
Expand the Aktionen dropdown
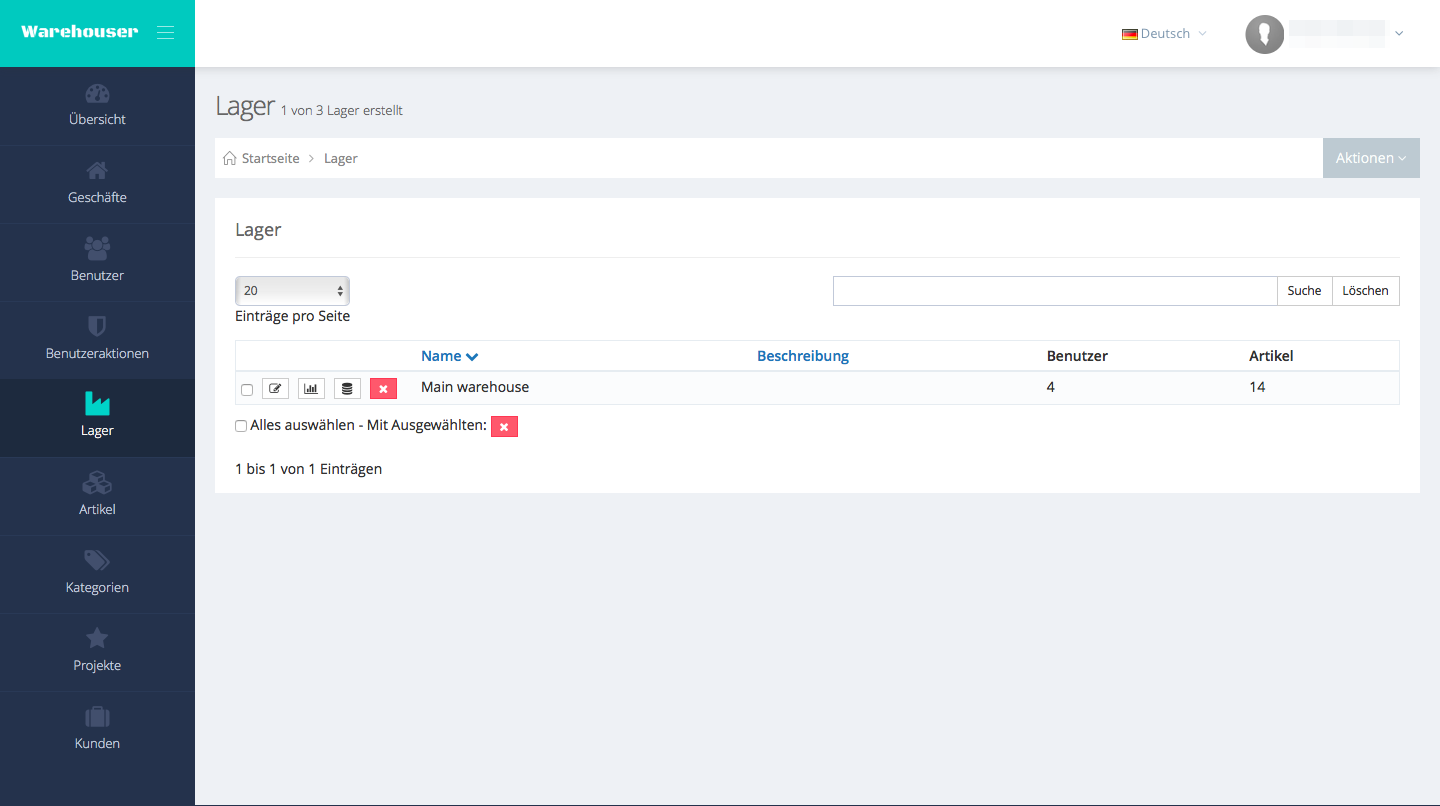point(1370,158)
